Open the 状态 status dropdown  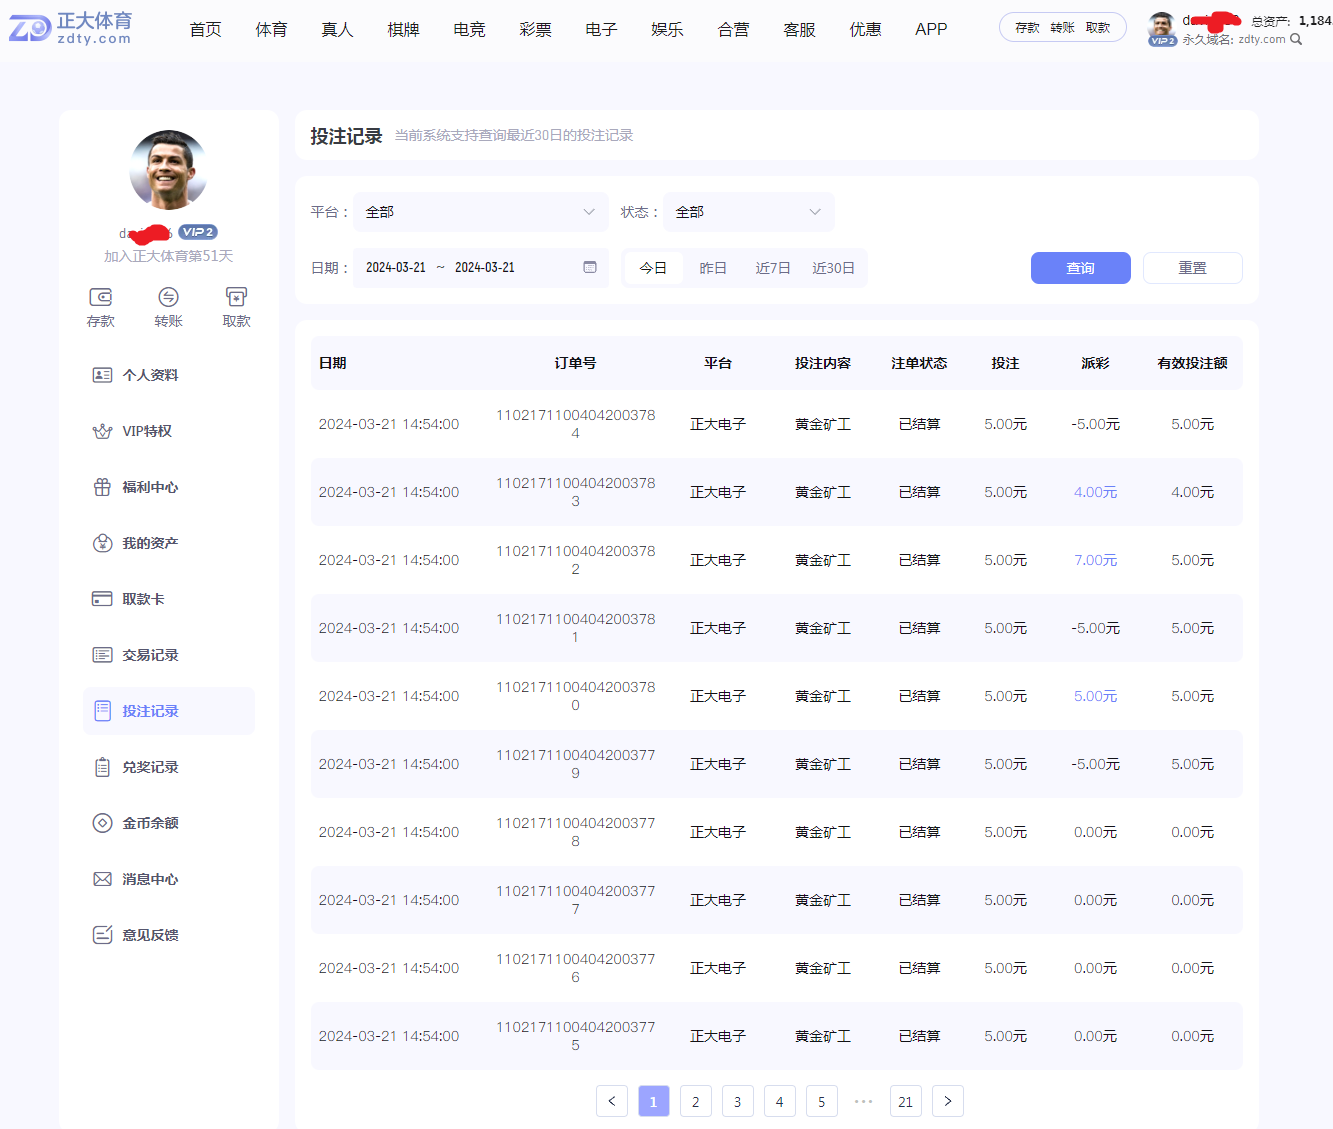749,212
